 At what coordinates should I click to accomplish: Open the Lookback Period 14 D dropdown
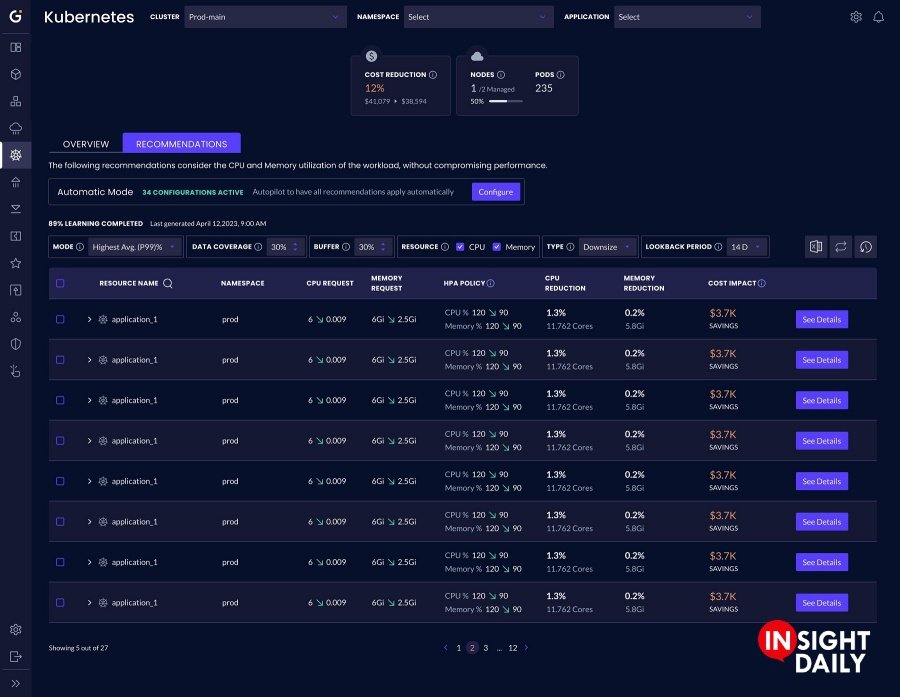[x=747, y=247]
